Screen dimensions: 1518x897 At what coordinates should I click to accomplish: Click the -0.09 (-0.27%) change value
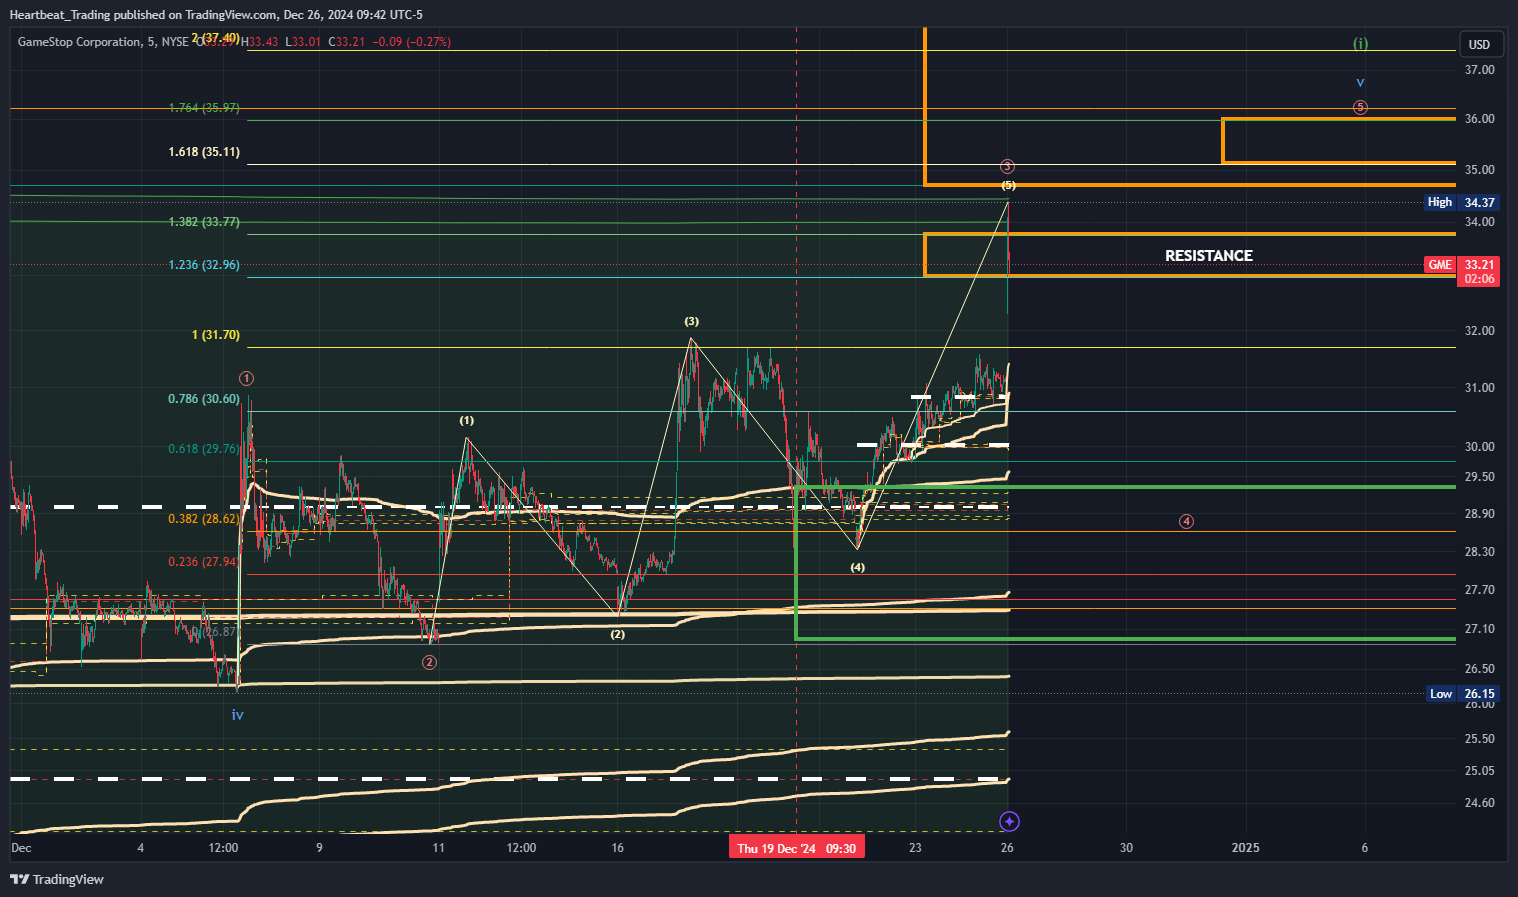pos(411,42)
